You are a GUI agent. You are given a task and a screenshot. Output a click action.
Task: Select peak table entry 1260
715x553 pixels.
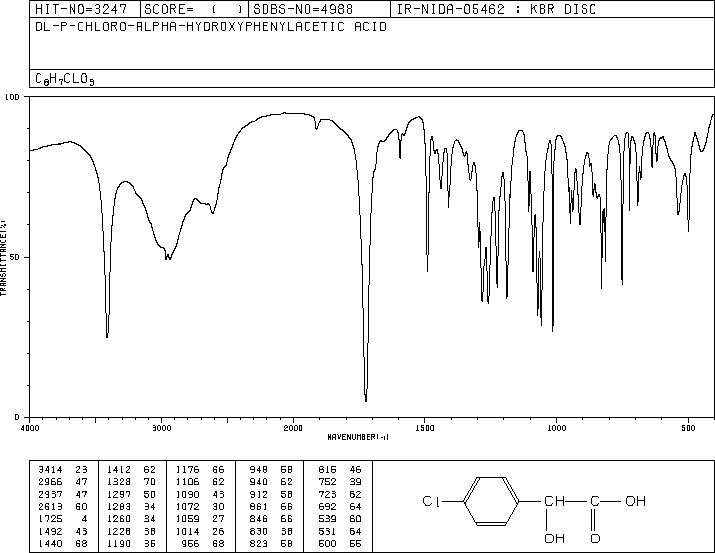coord(131,519)
